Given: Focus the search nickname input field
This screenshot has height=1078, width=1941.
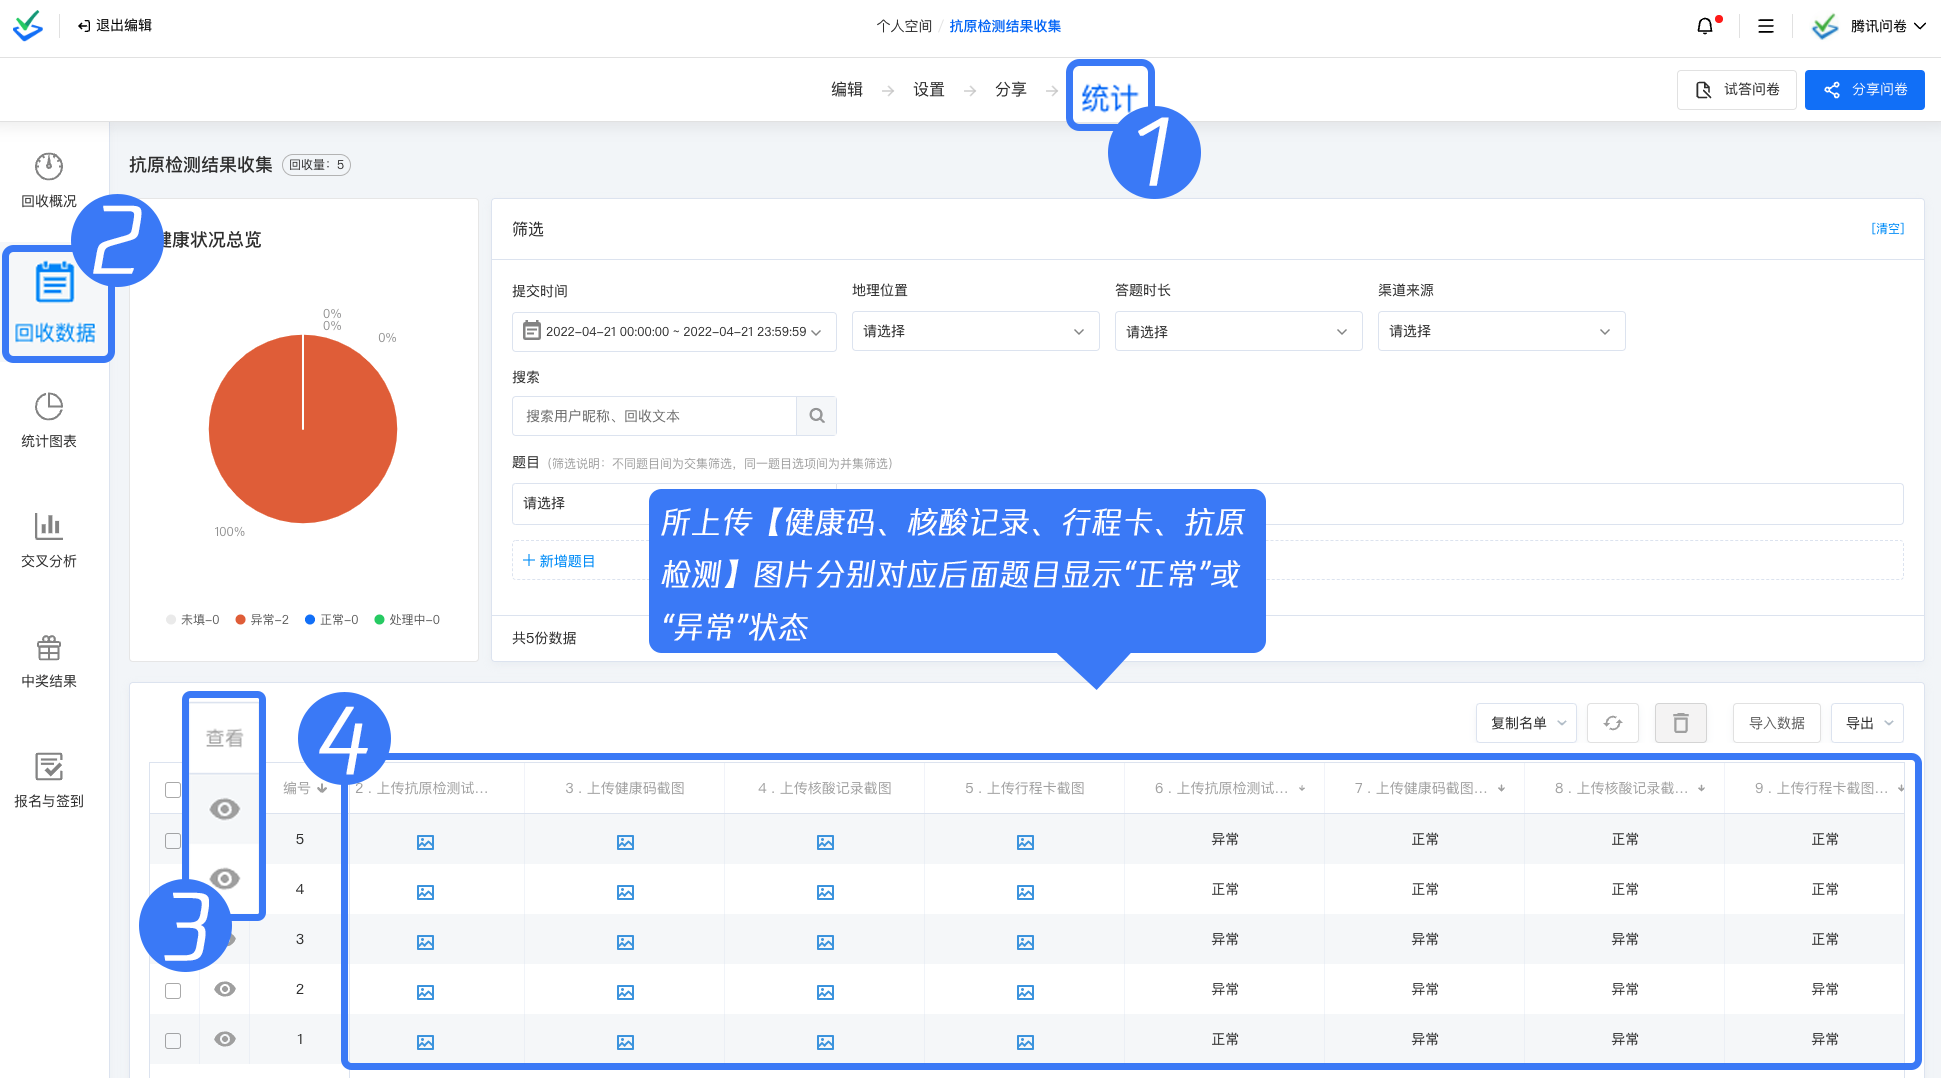Looking at the screenshot, I should pyautogui.click(x=654, y=416).
